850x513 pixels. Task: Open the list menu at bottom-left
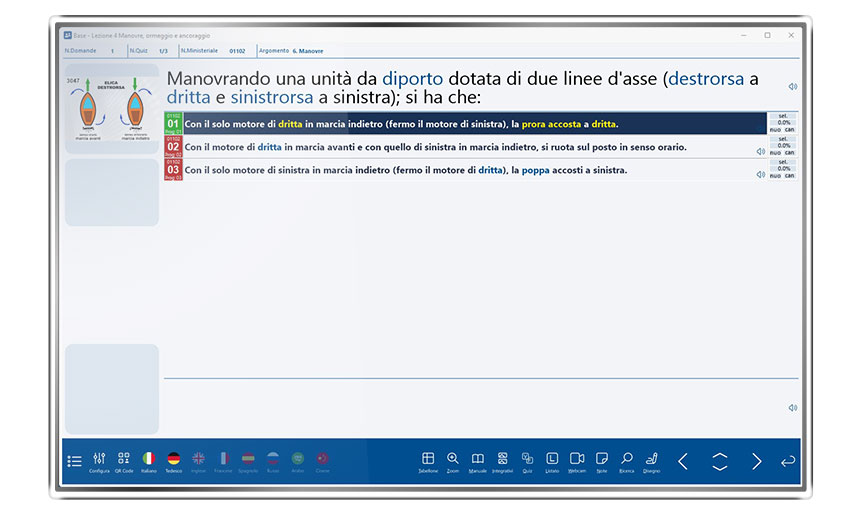pyautogui.click(x=74, y=461)
